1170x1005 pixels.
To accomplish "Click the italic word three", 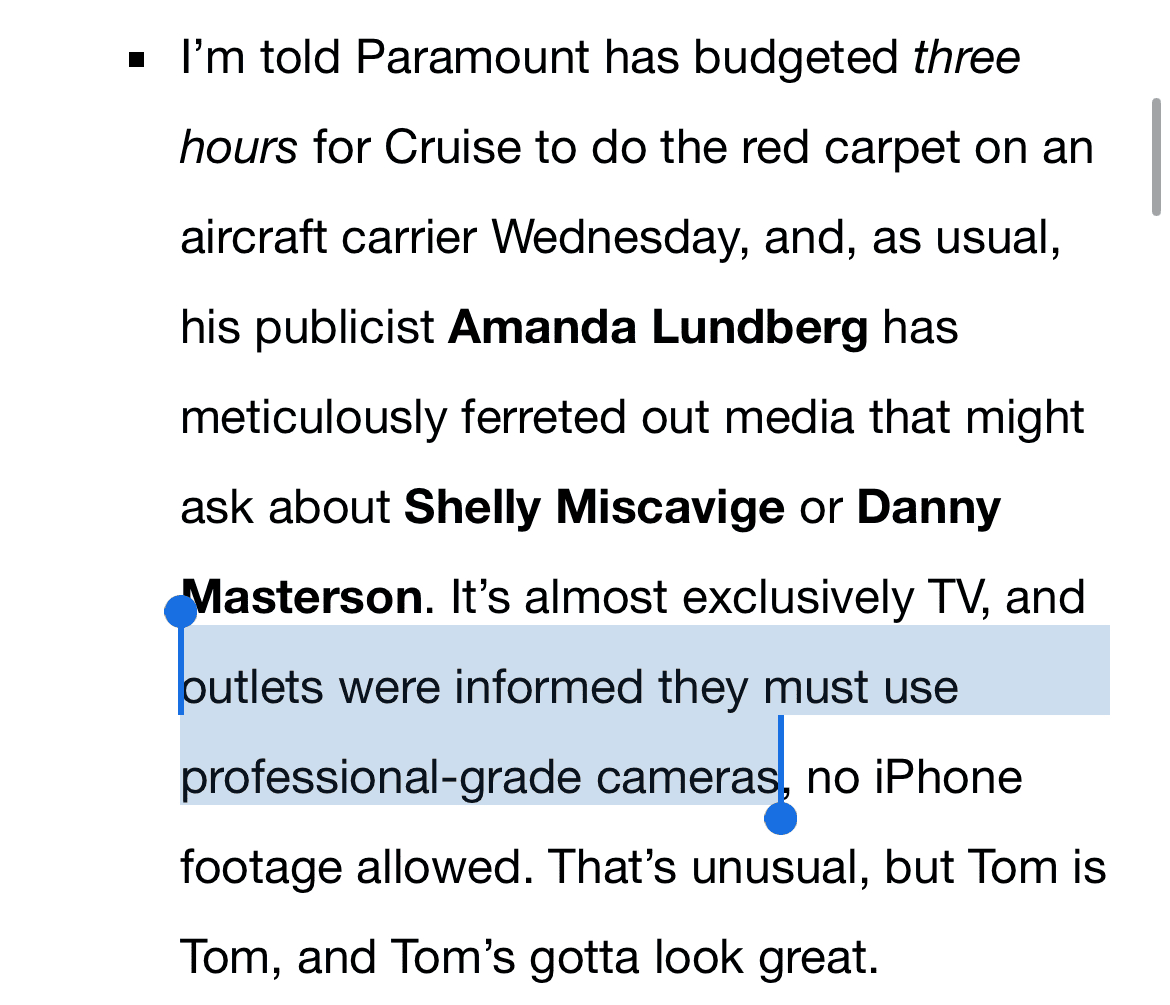I will coord(966,58).
